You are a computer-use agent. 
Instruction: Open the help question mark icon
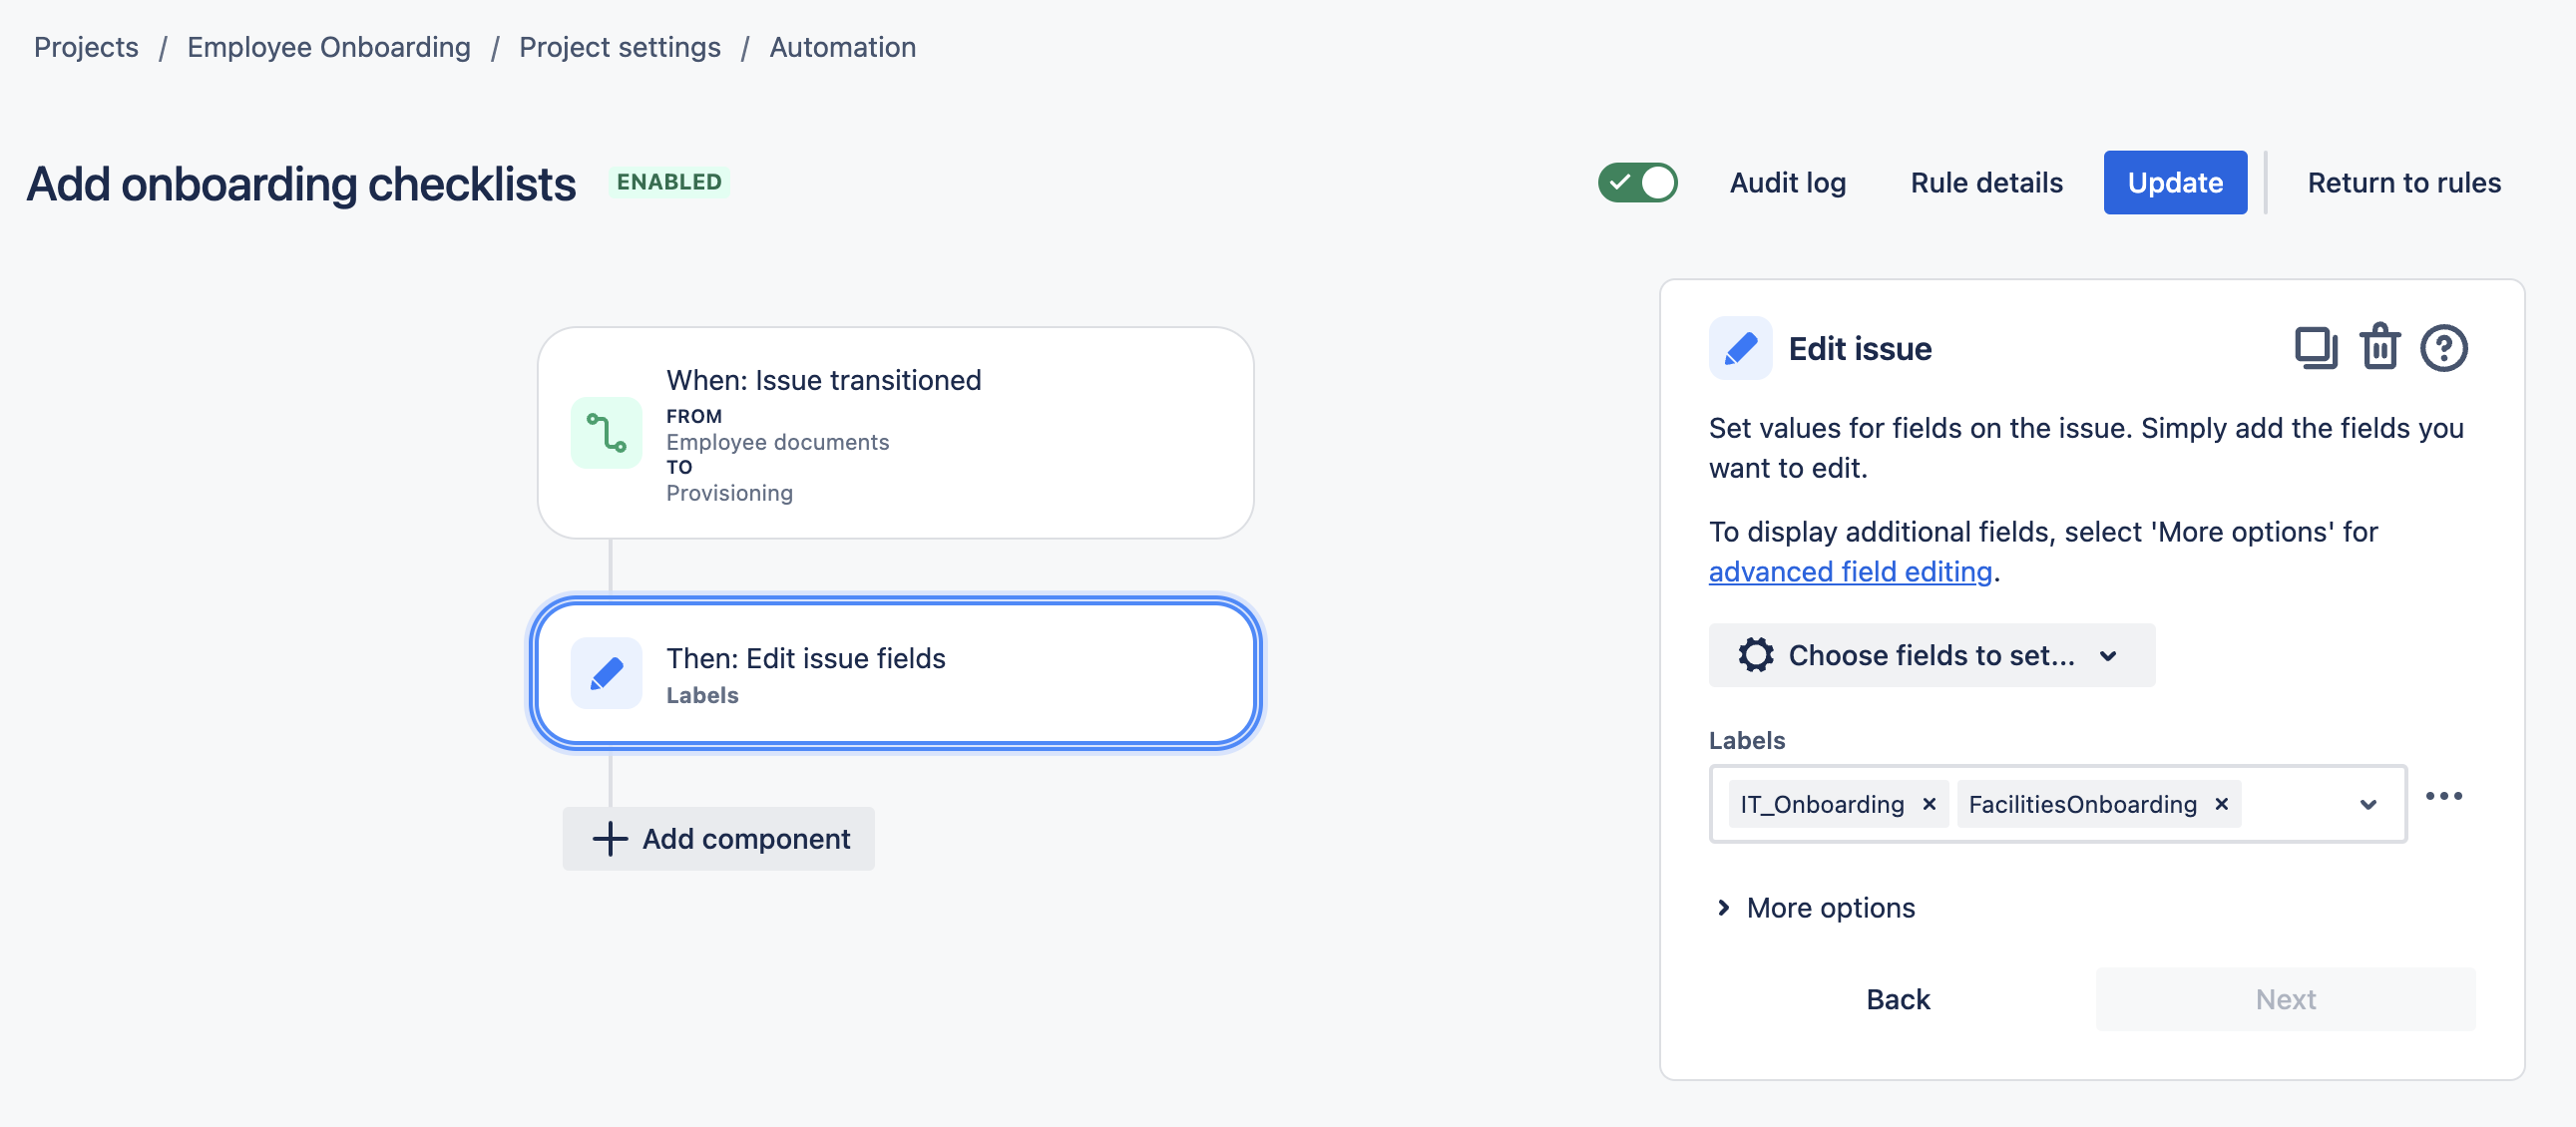(x=2443, y=348)
